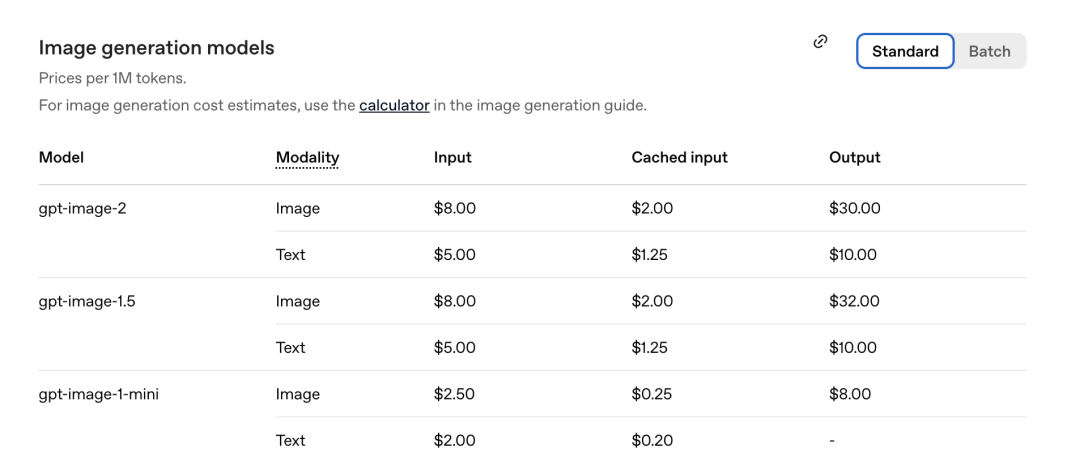Click the Image generation models heading
The height and width of the screenshot is (469, 1080).
point(156,48)
